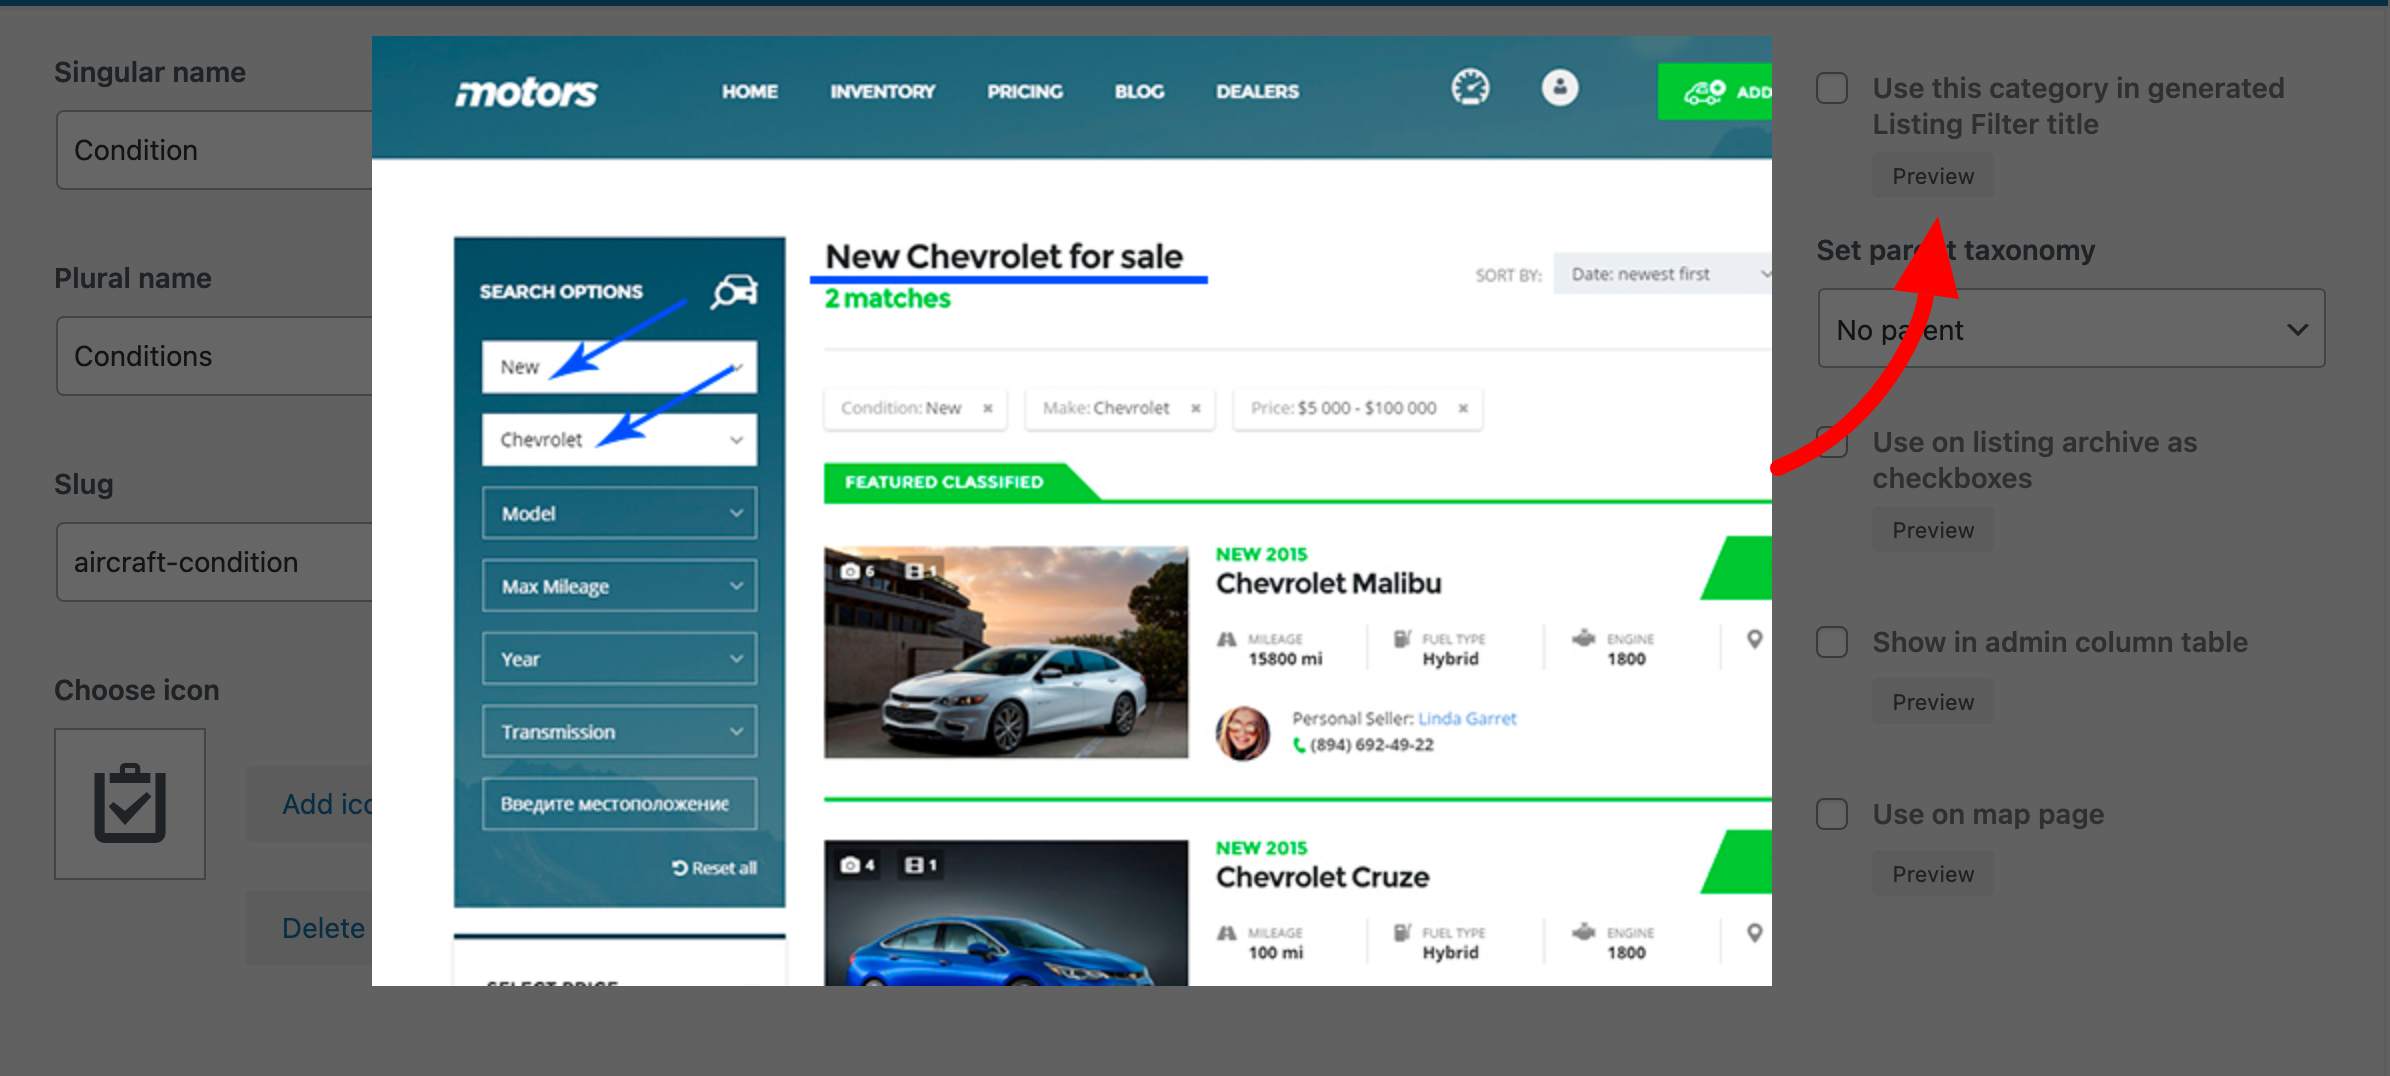Viewport: 2390px width, 1076px height.
Task: Open the Transmission filter dropdown
Action: (619, 732)
